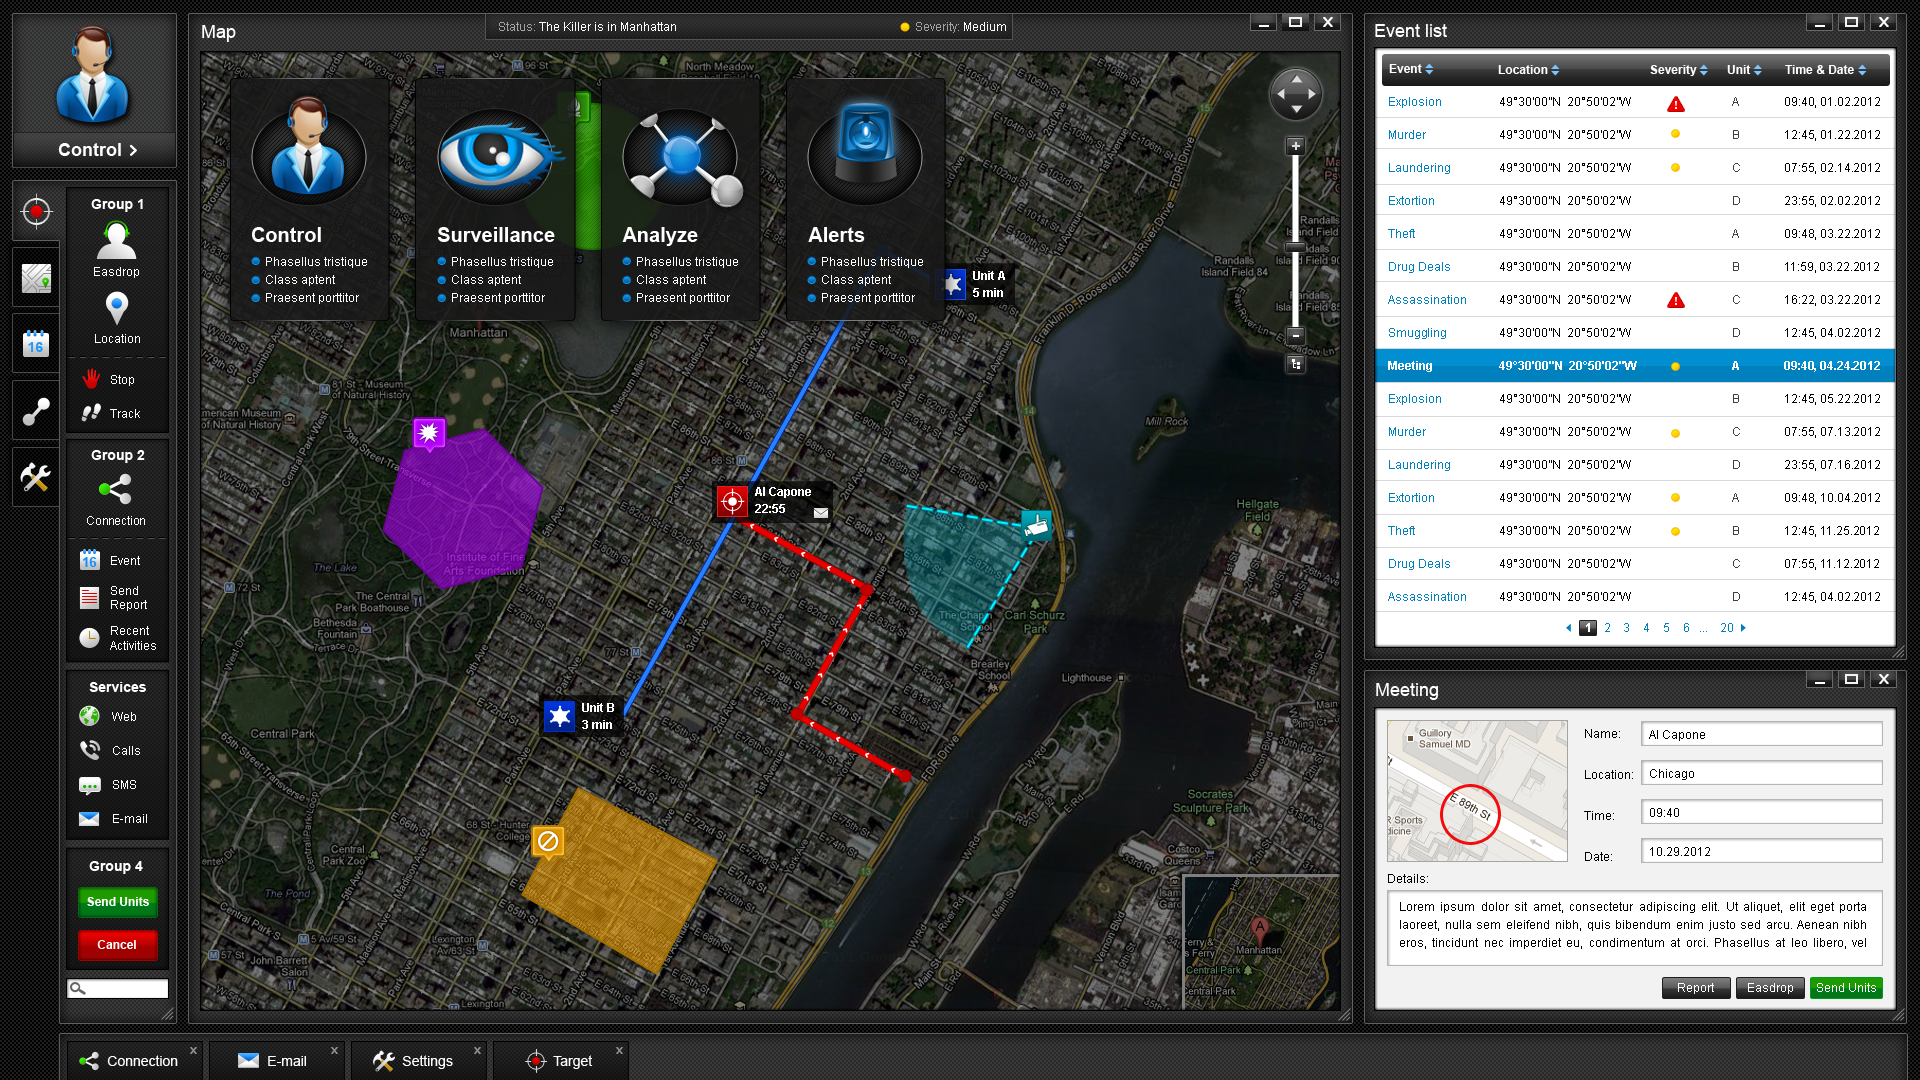Click Send Units in Meeting panel

click(x=1846, y=988)
